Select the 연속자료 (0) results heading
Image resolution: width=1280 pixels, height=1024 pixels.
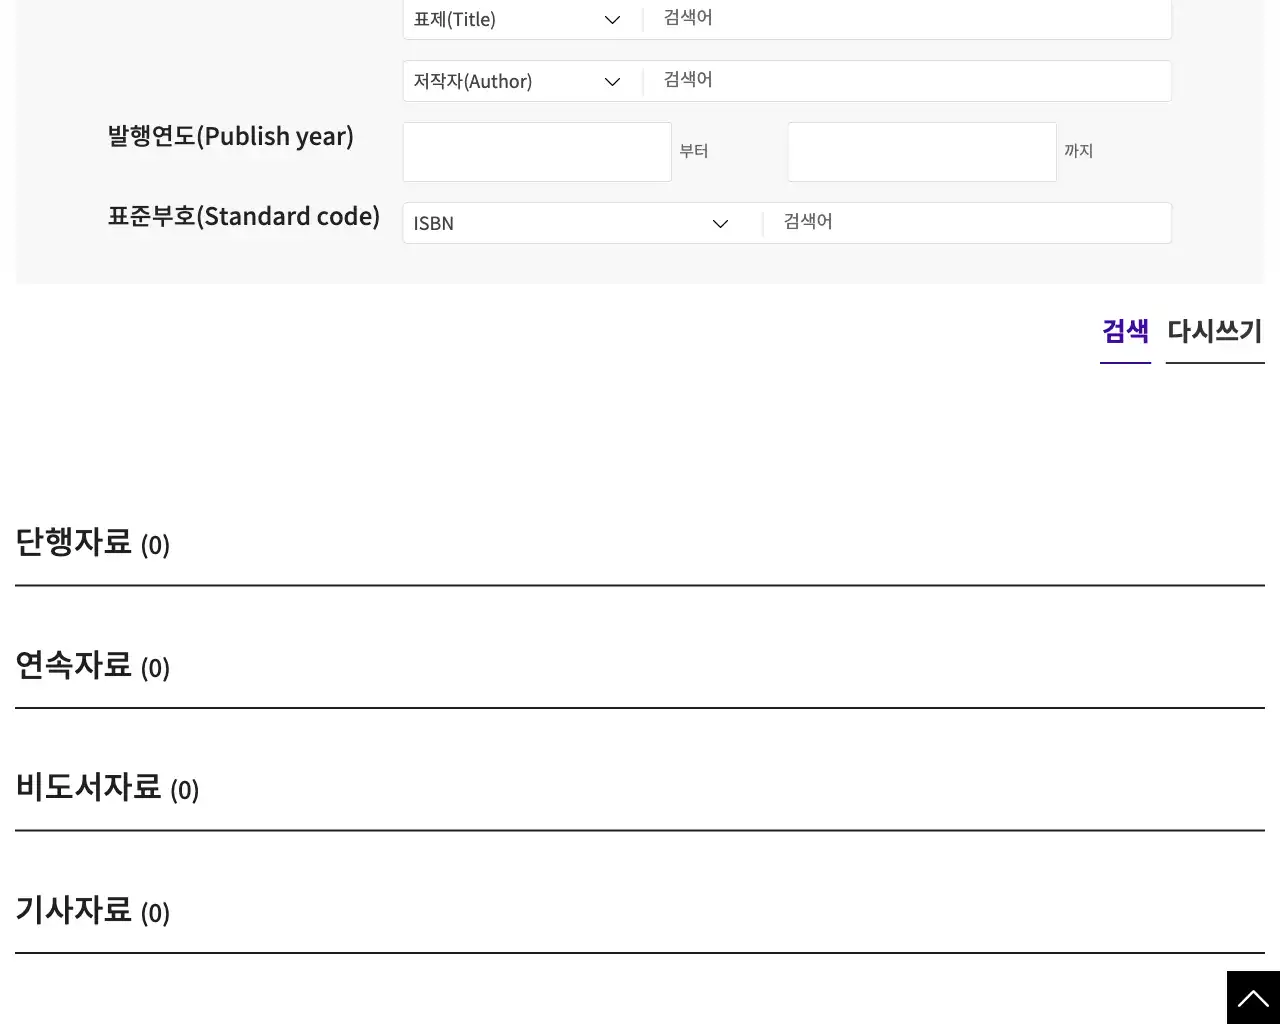pyautogui.click(x=93, y=666)
